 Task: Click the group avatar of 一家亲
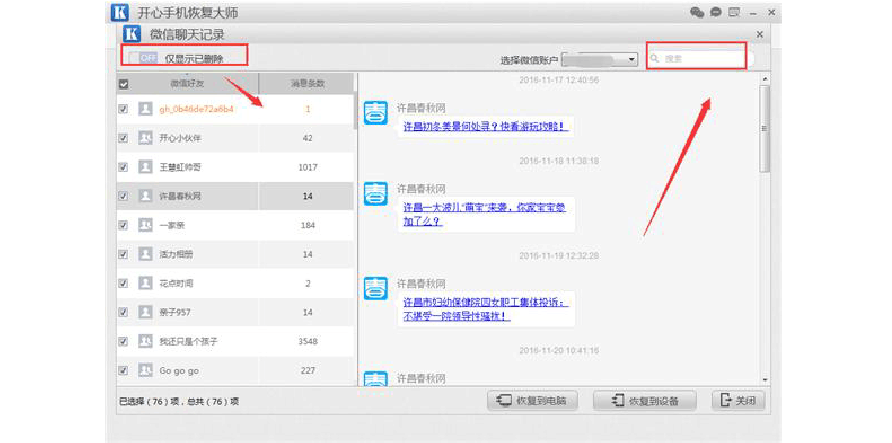145,225
